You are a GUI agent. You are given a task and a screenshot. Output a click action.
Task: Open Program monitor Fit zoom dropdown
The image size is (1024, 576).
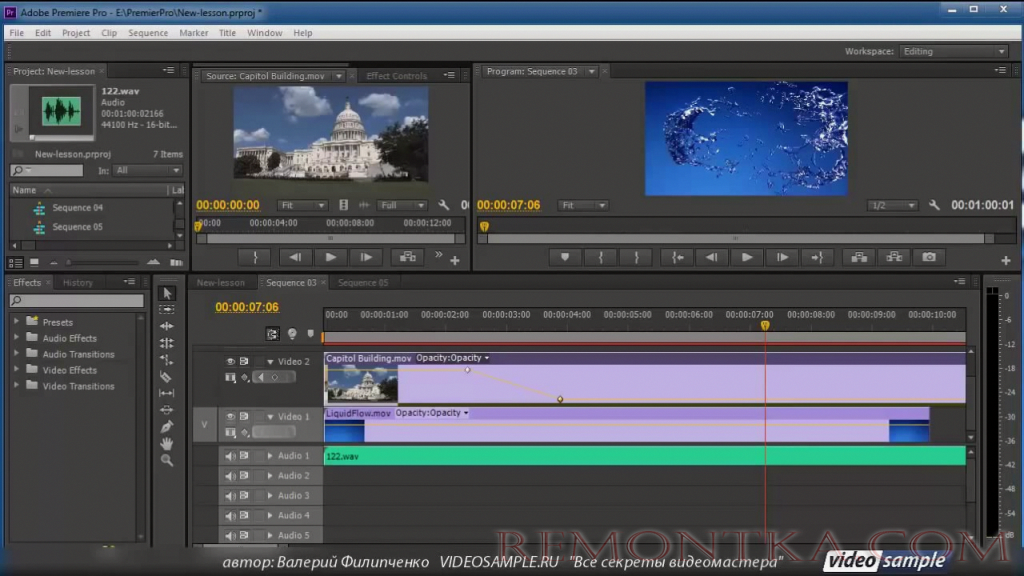tap(583, 205)
